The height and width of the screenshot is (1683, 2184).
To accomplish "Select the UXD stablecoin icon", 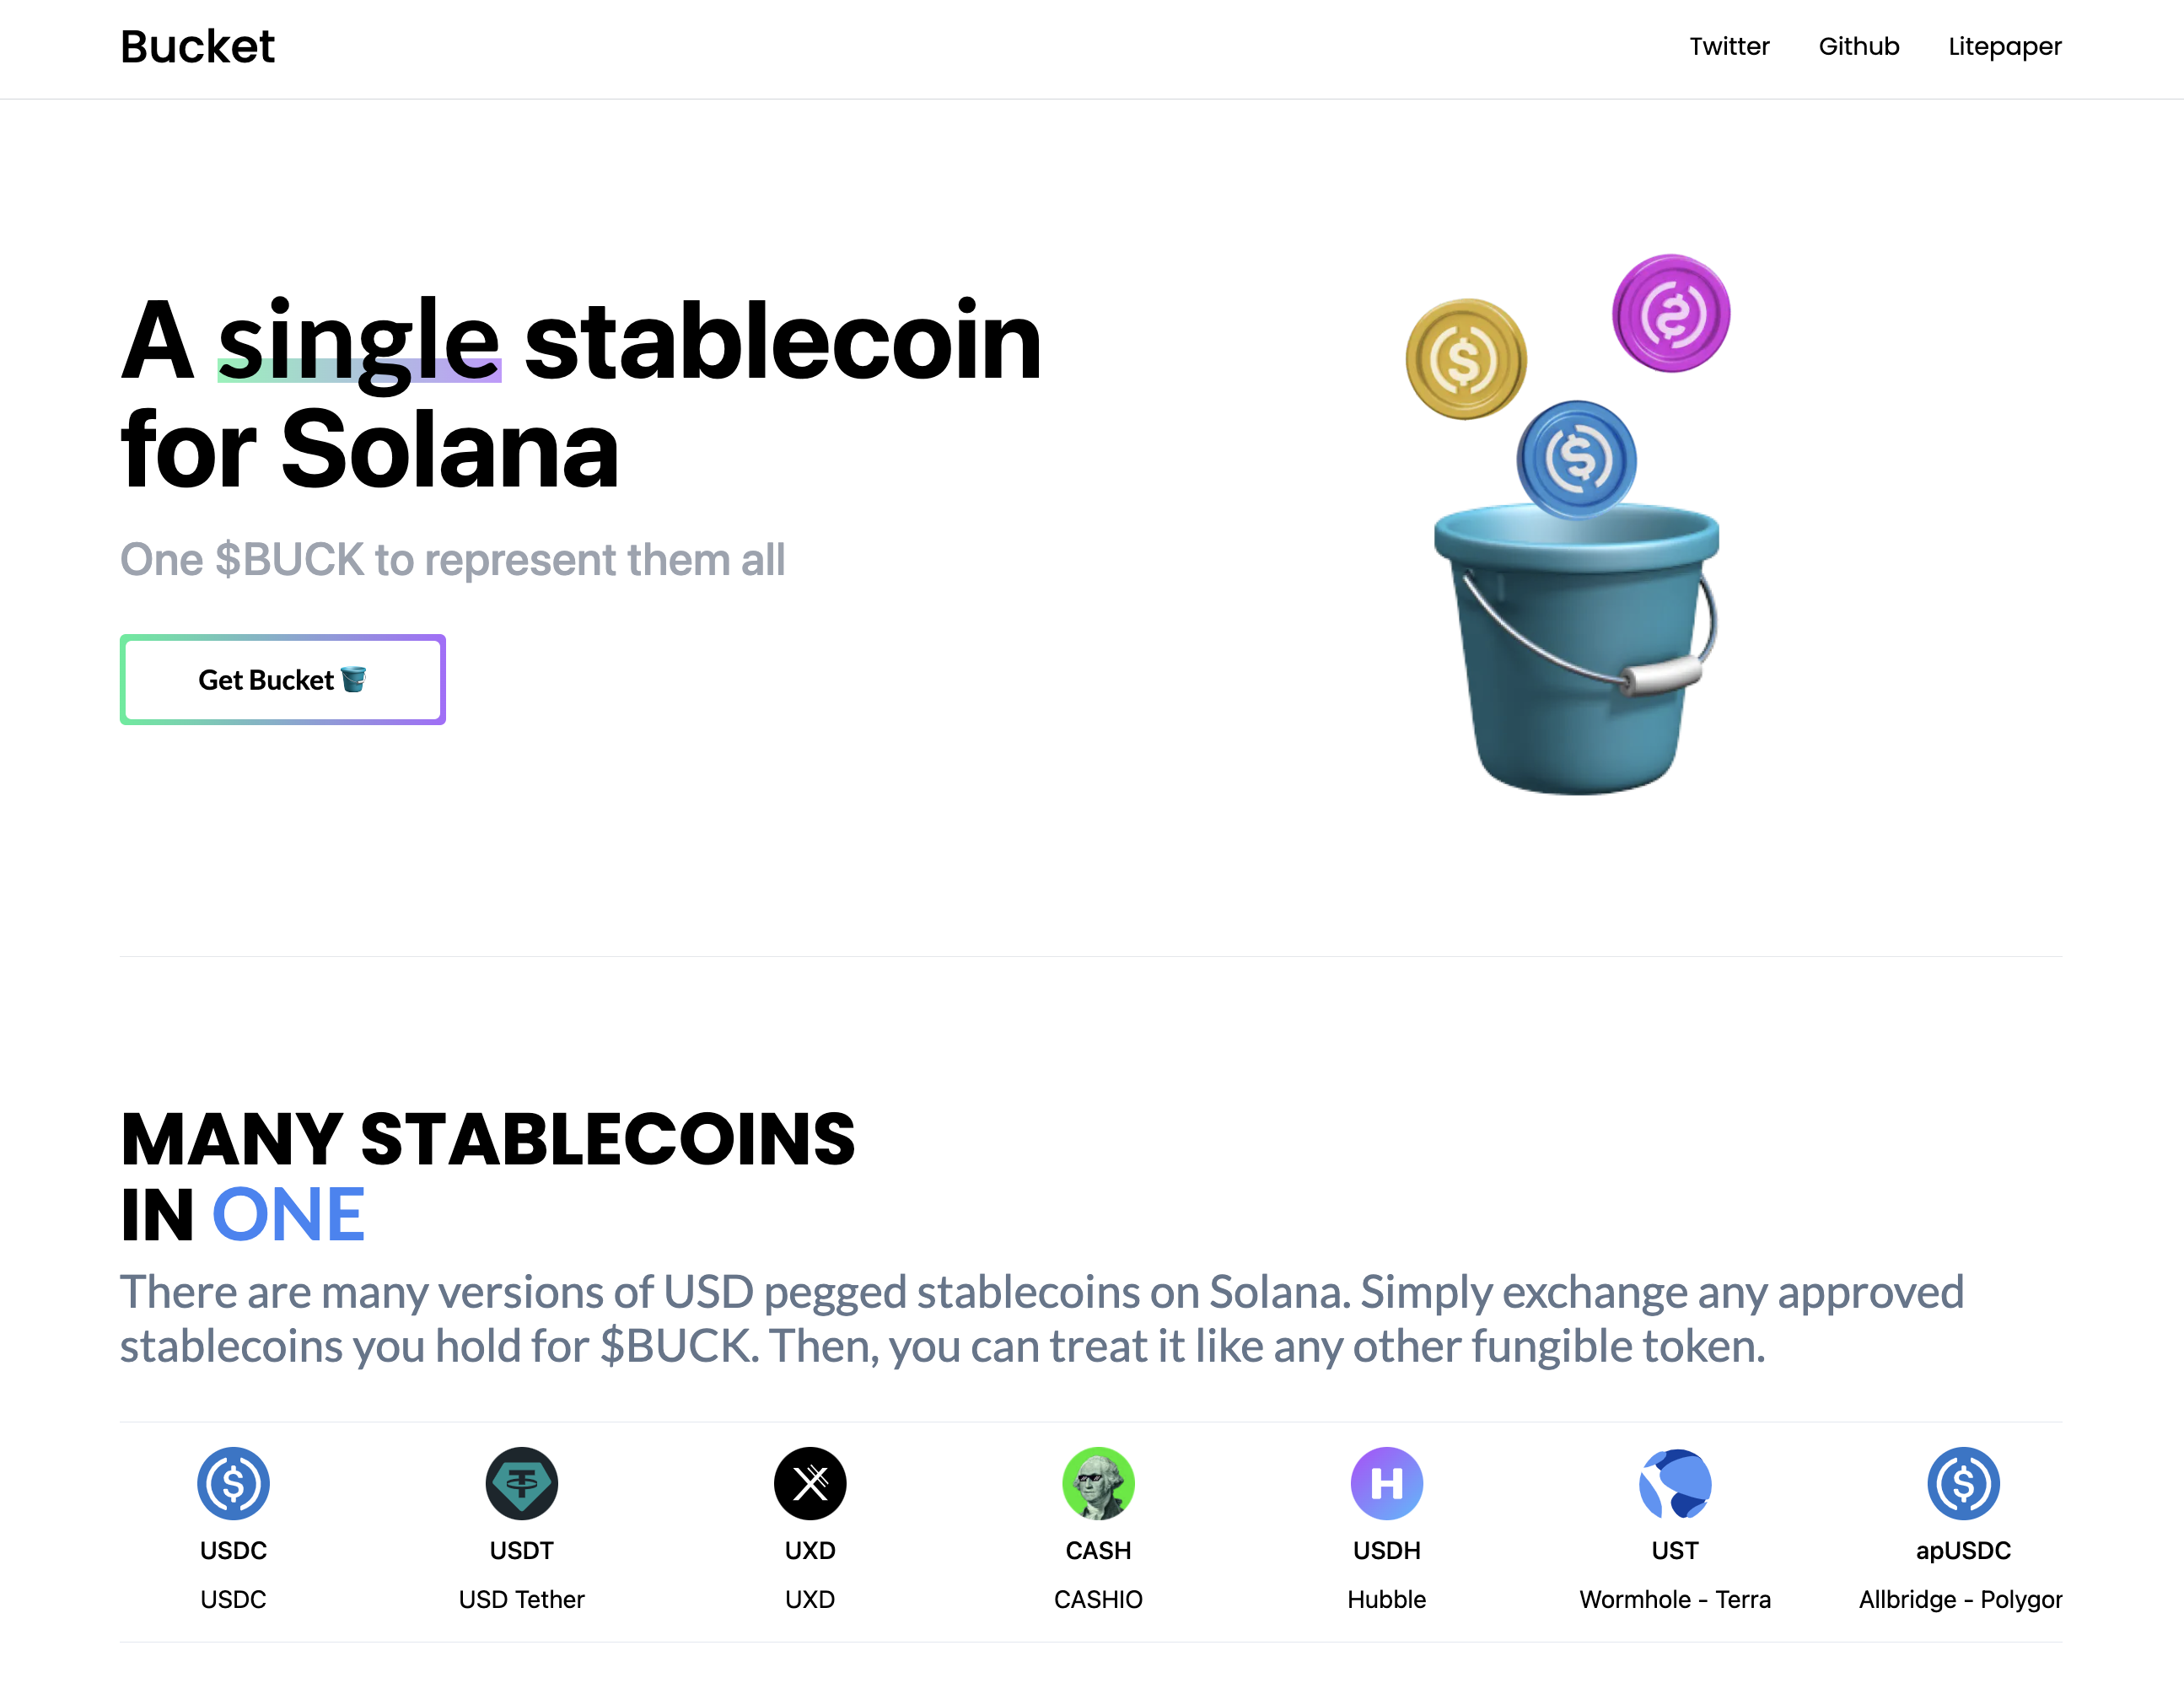I will (810, 1484).
